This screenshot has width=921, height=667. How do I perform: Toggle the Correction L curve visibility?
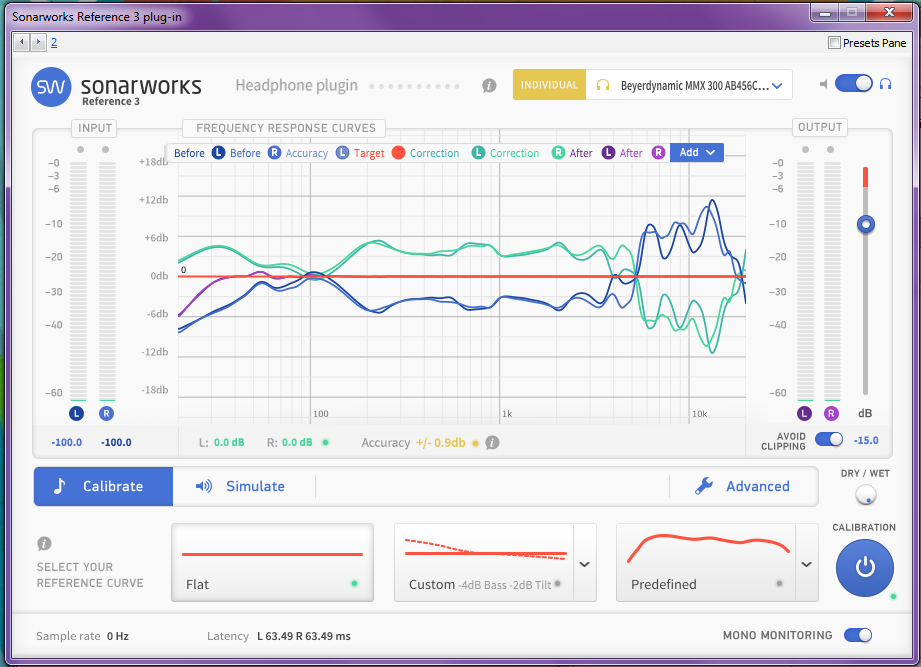[x=478, y=153]
